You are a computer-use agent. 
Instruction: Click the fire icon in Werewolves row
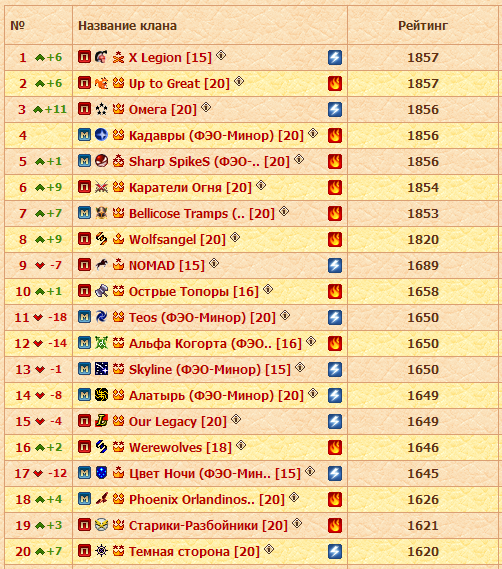click(x=335, y=447)
